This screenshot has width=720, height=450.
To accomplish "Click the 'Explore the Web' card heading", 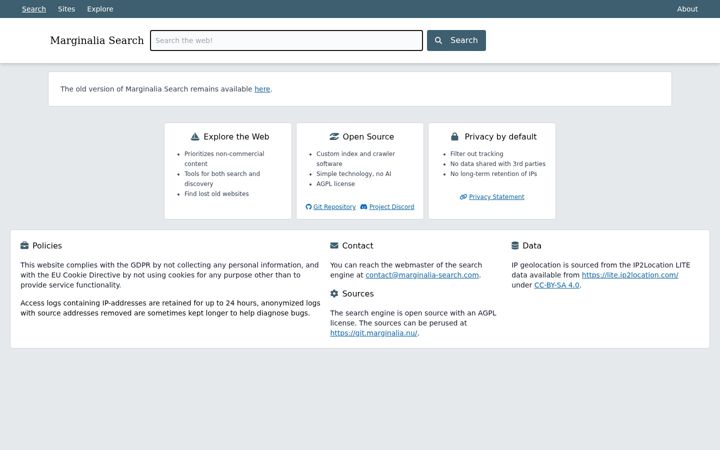I will 236,137.
